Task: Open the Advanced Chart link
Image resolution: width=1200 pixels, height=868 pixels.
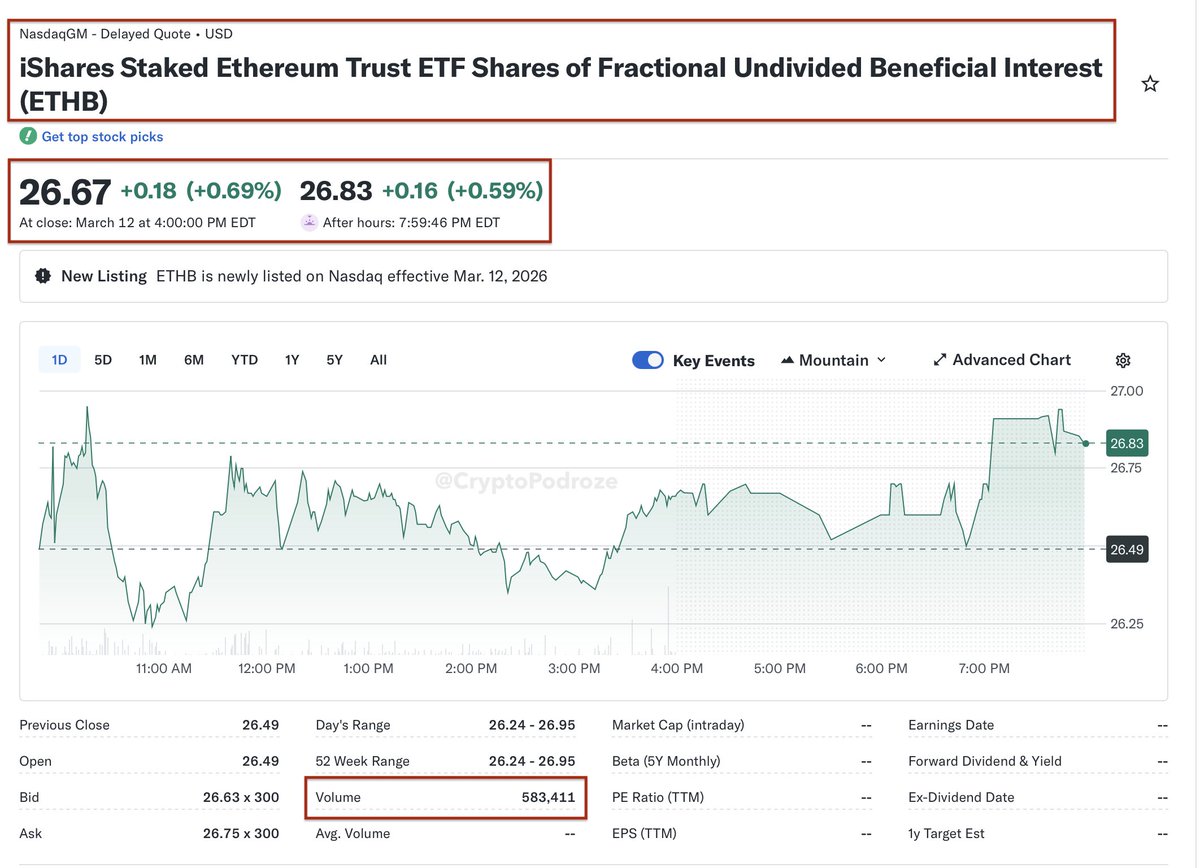Action: click(1002, 360)
